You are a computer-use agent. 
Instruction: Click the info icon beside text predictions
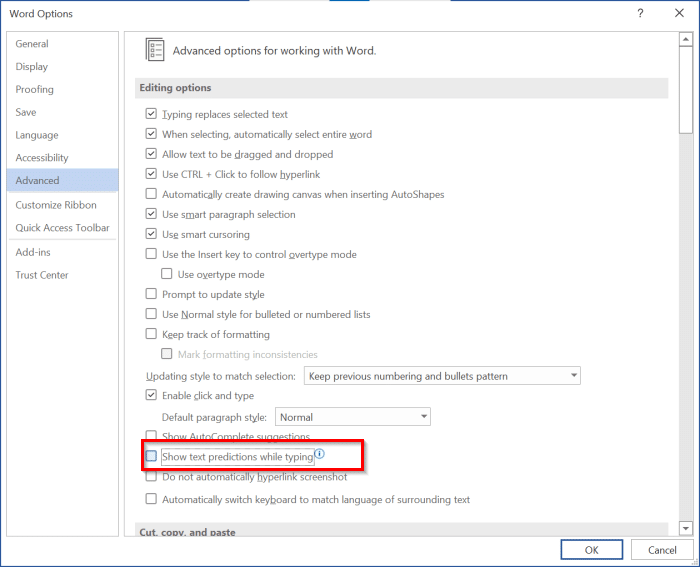320,454
